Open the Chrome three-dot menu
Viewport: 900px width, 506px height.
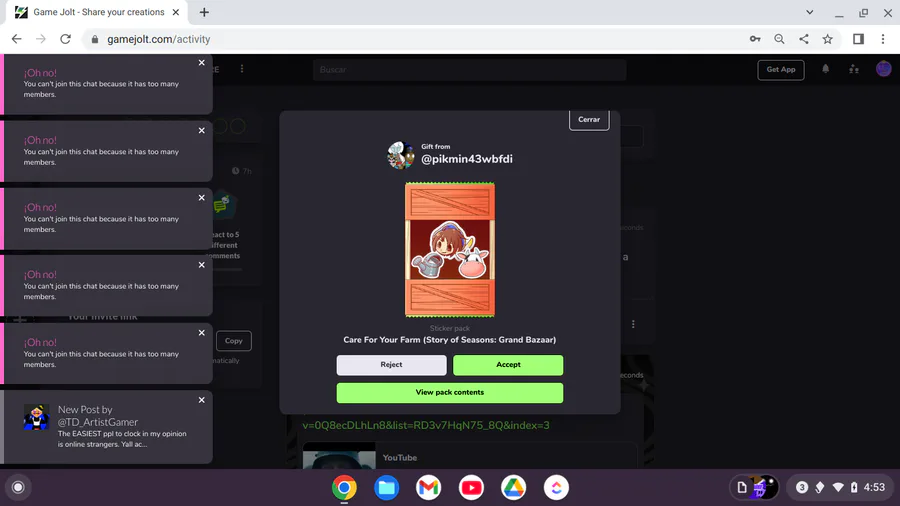tap(883, 39)
